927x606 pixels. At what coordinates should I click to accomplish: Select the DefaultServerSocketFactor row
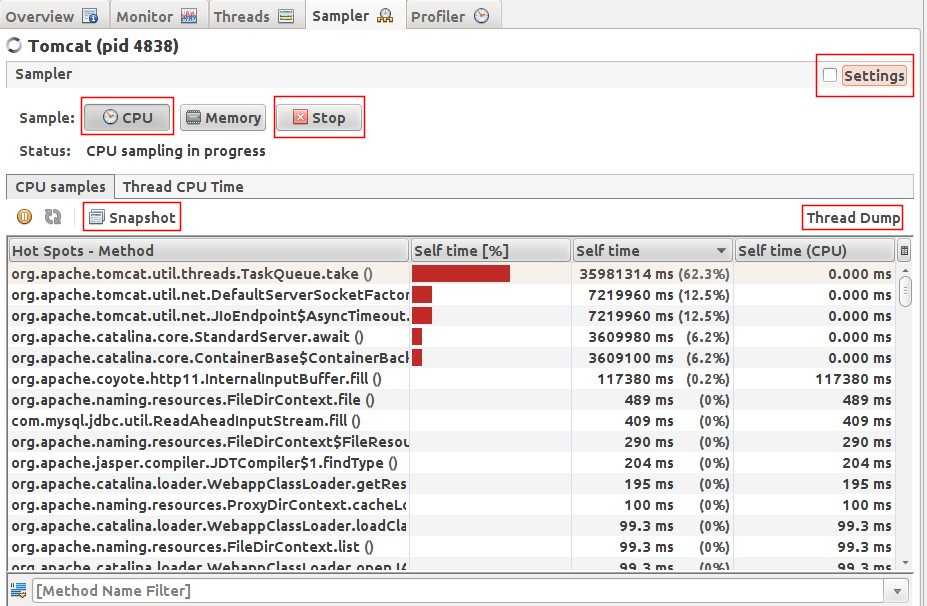452,294
